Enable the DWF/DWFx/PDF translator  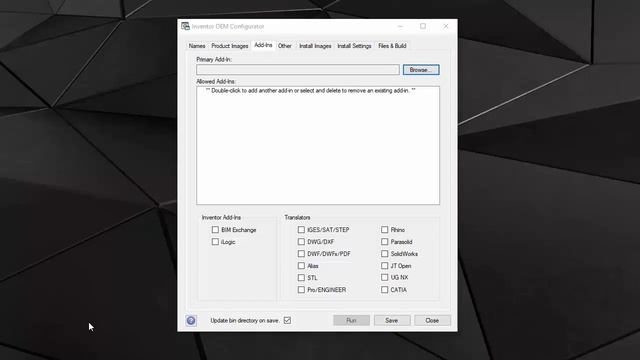pos(301,253)
